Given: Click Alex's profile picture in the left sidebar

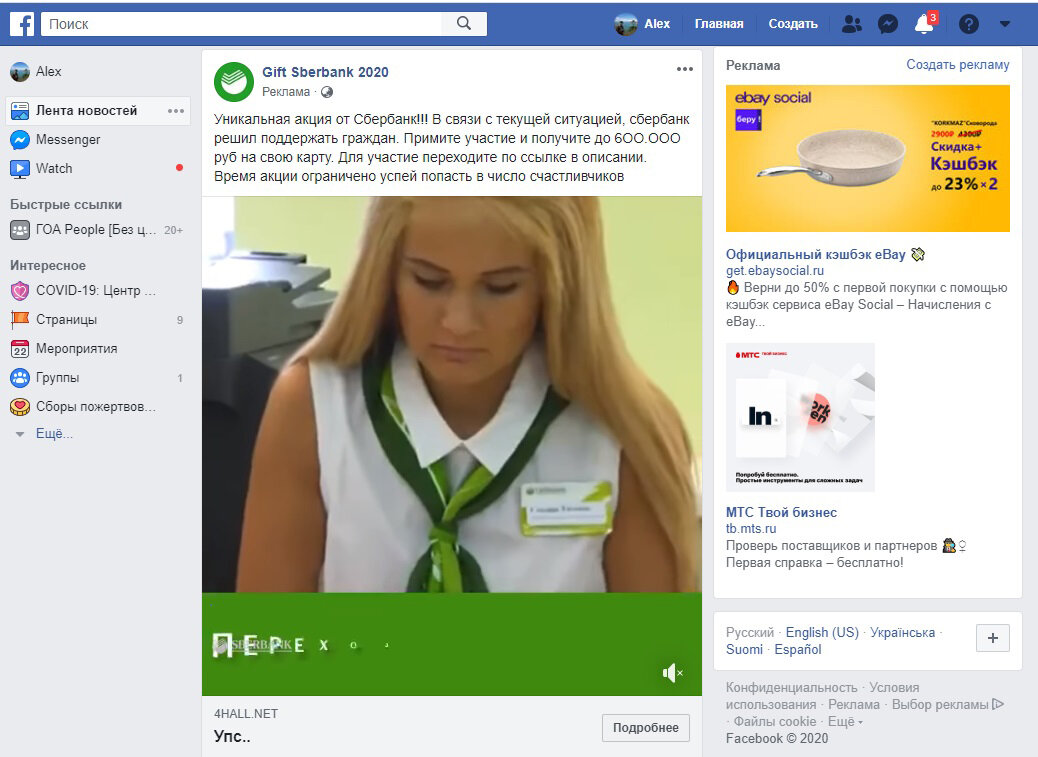Looking at the screenshot, I should pyautogui.click(x=20, y=71).
